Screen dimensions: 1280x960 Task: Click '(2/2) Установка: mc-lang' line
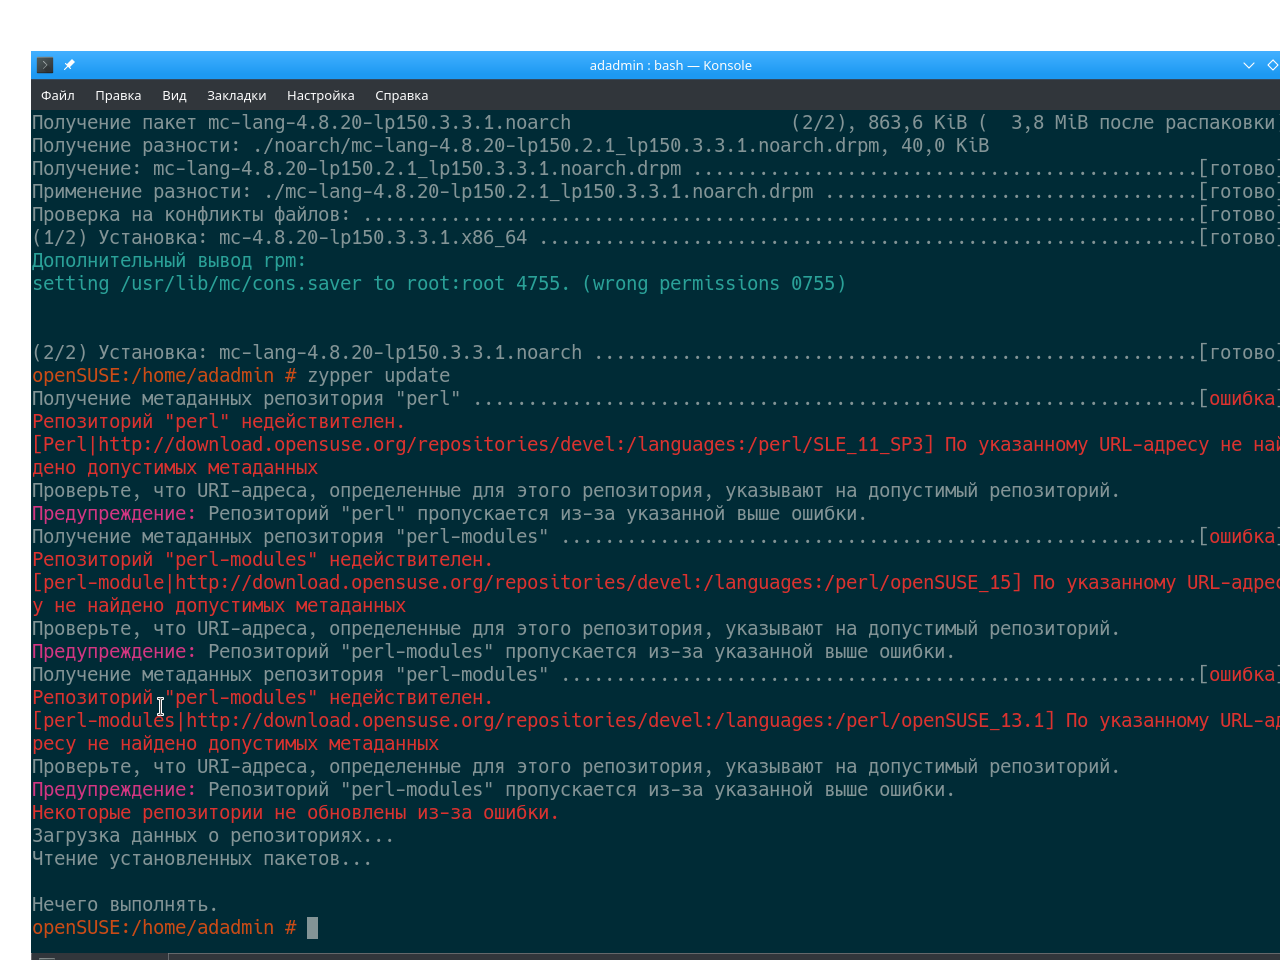307,353
